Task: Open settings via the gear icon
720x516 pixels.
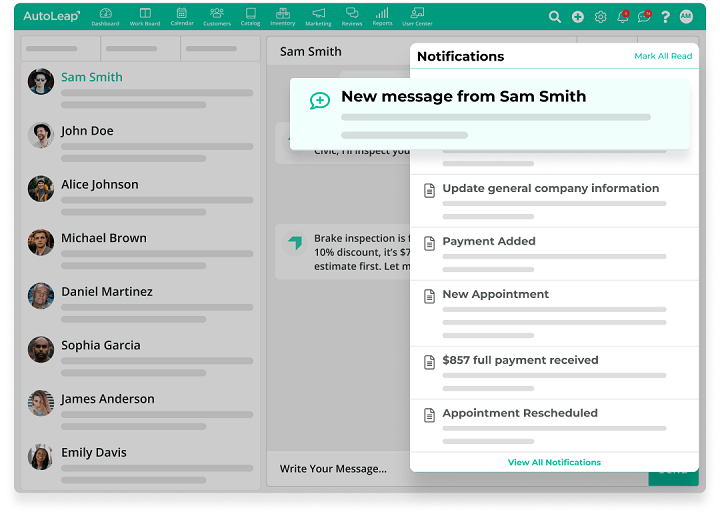Action: (601, 17)
